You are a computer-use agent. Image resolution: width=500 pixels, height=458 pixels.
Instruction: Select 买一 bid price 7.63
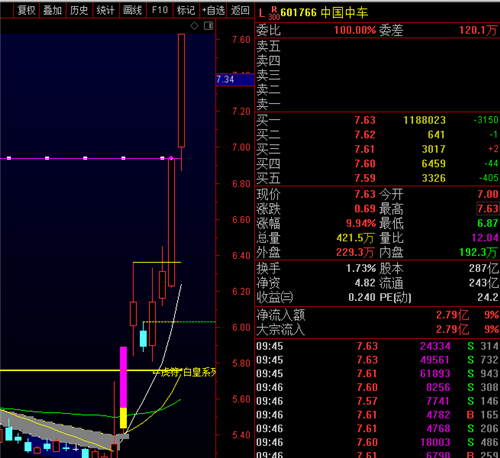pyautogui.click(x=365, y=120)
